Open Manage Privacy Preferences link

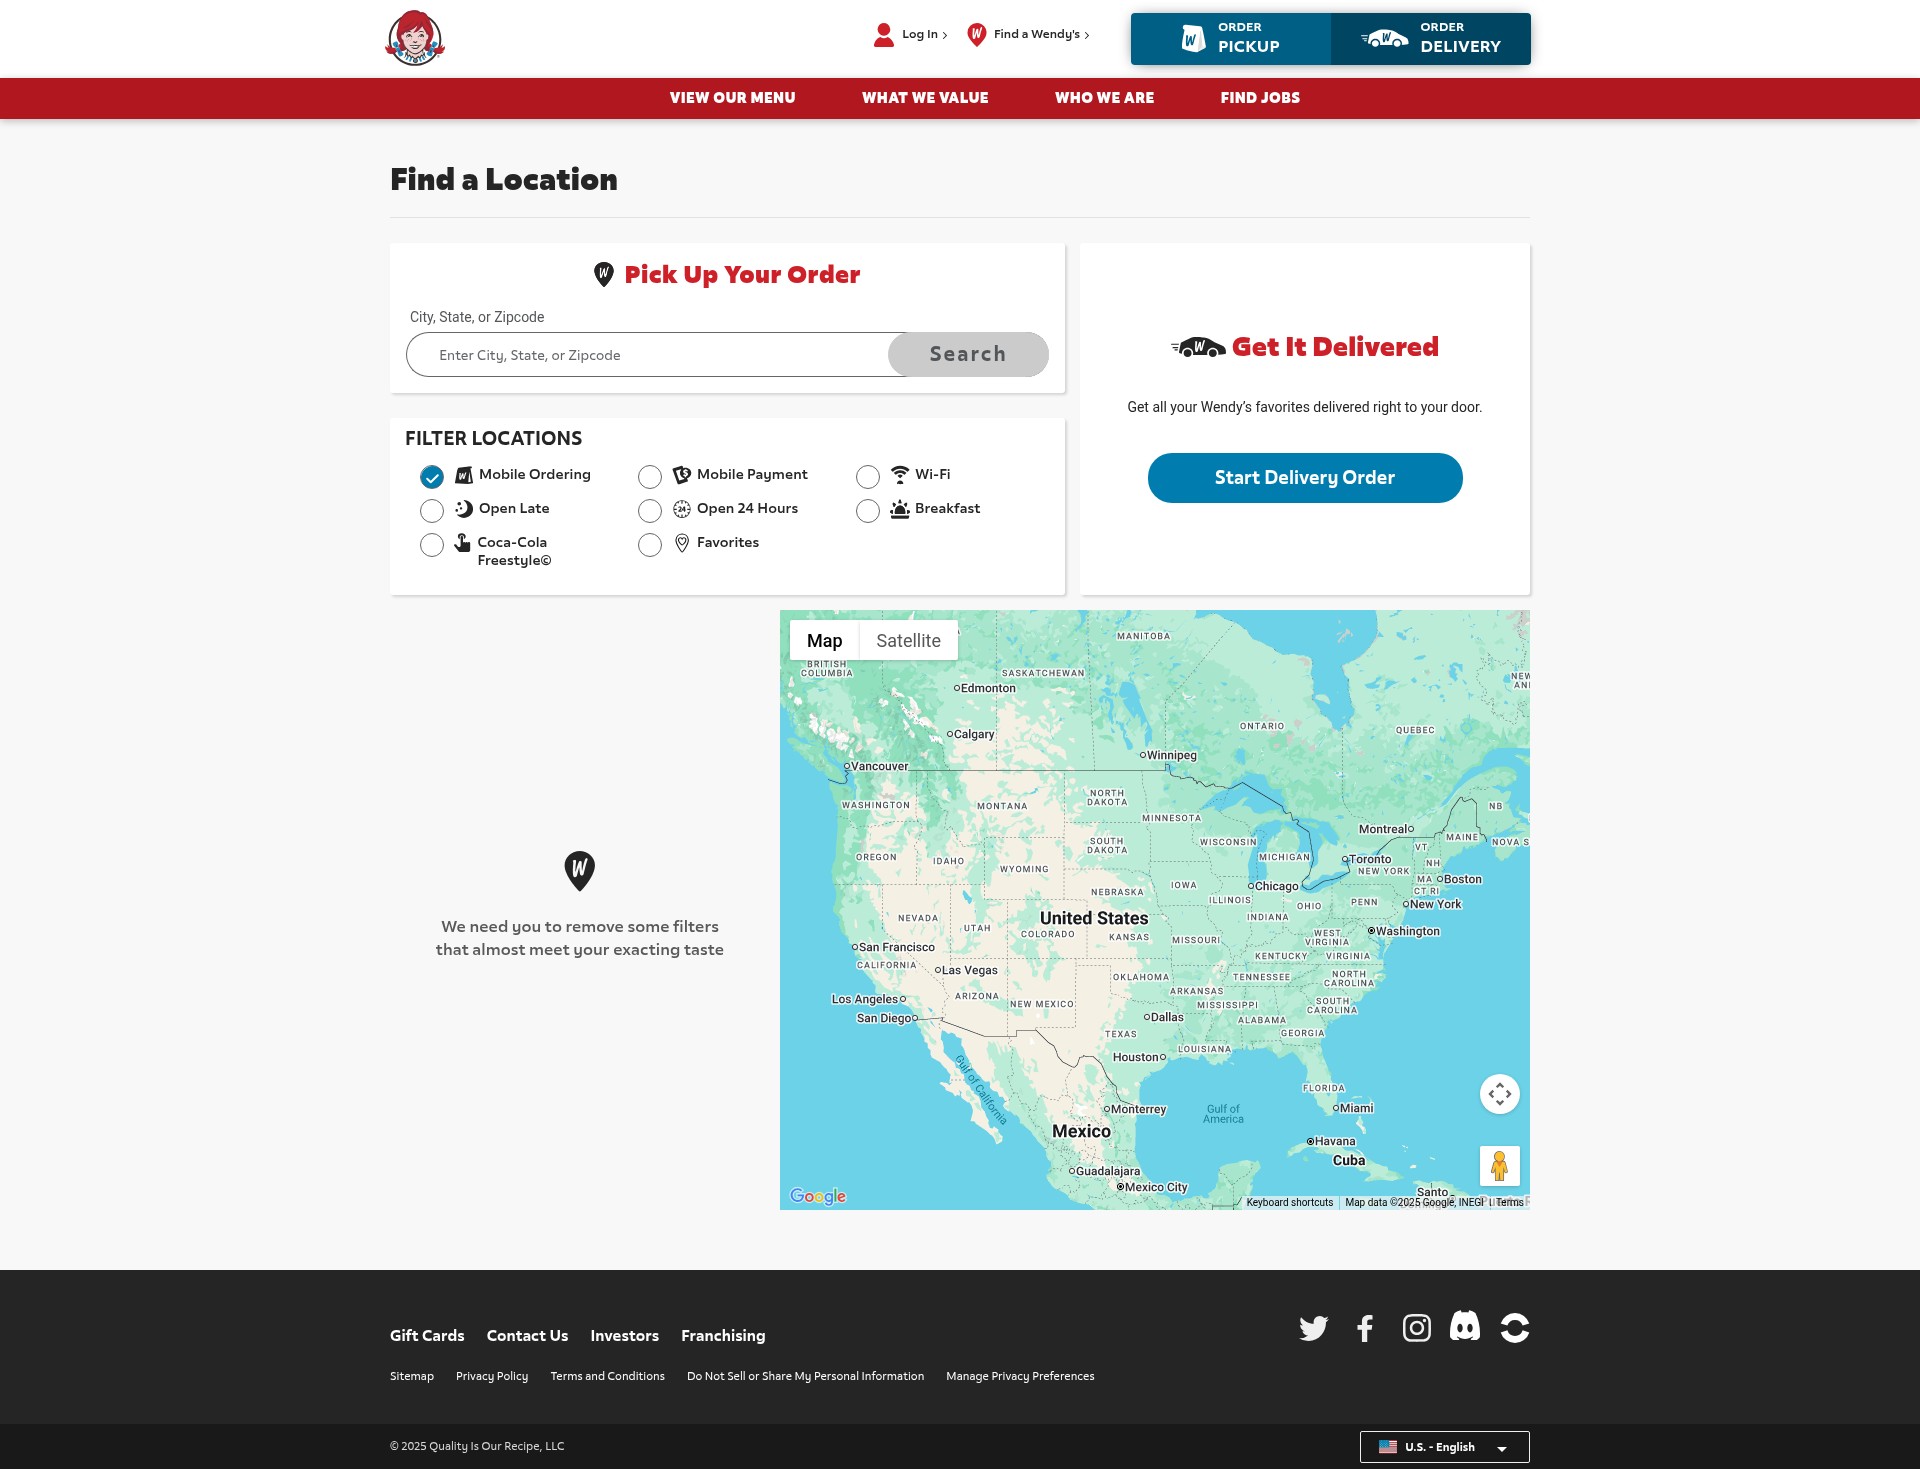tap(1020, 1377)
